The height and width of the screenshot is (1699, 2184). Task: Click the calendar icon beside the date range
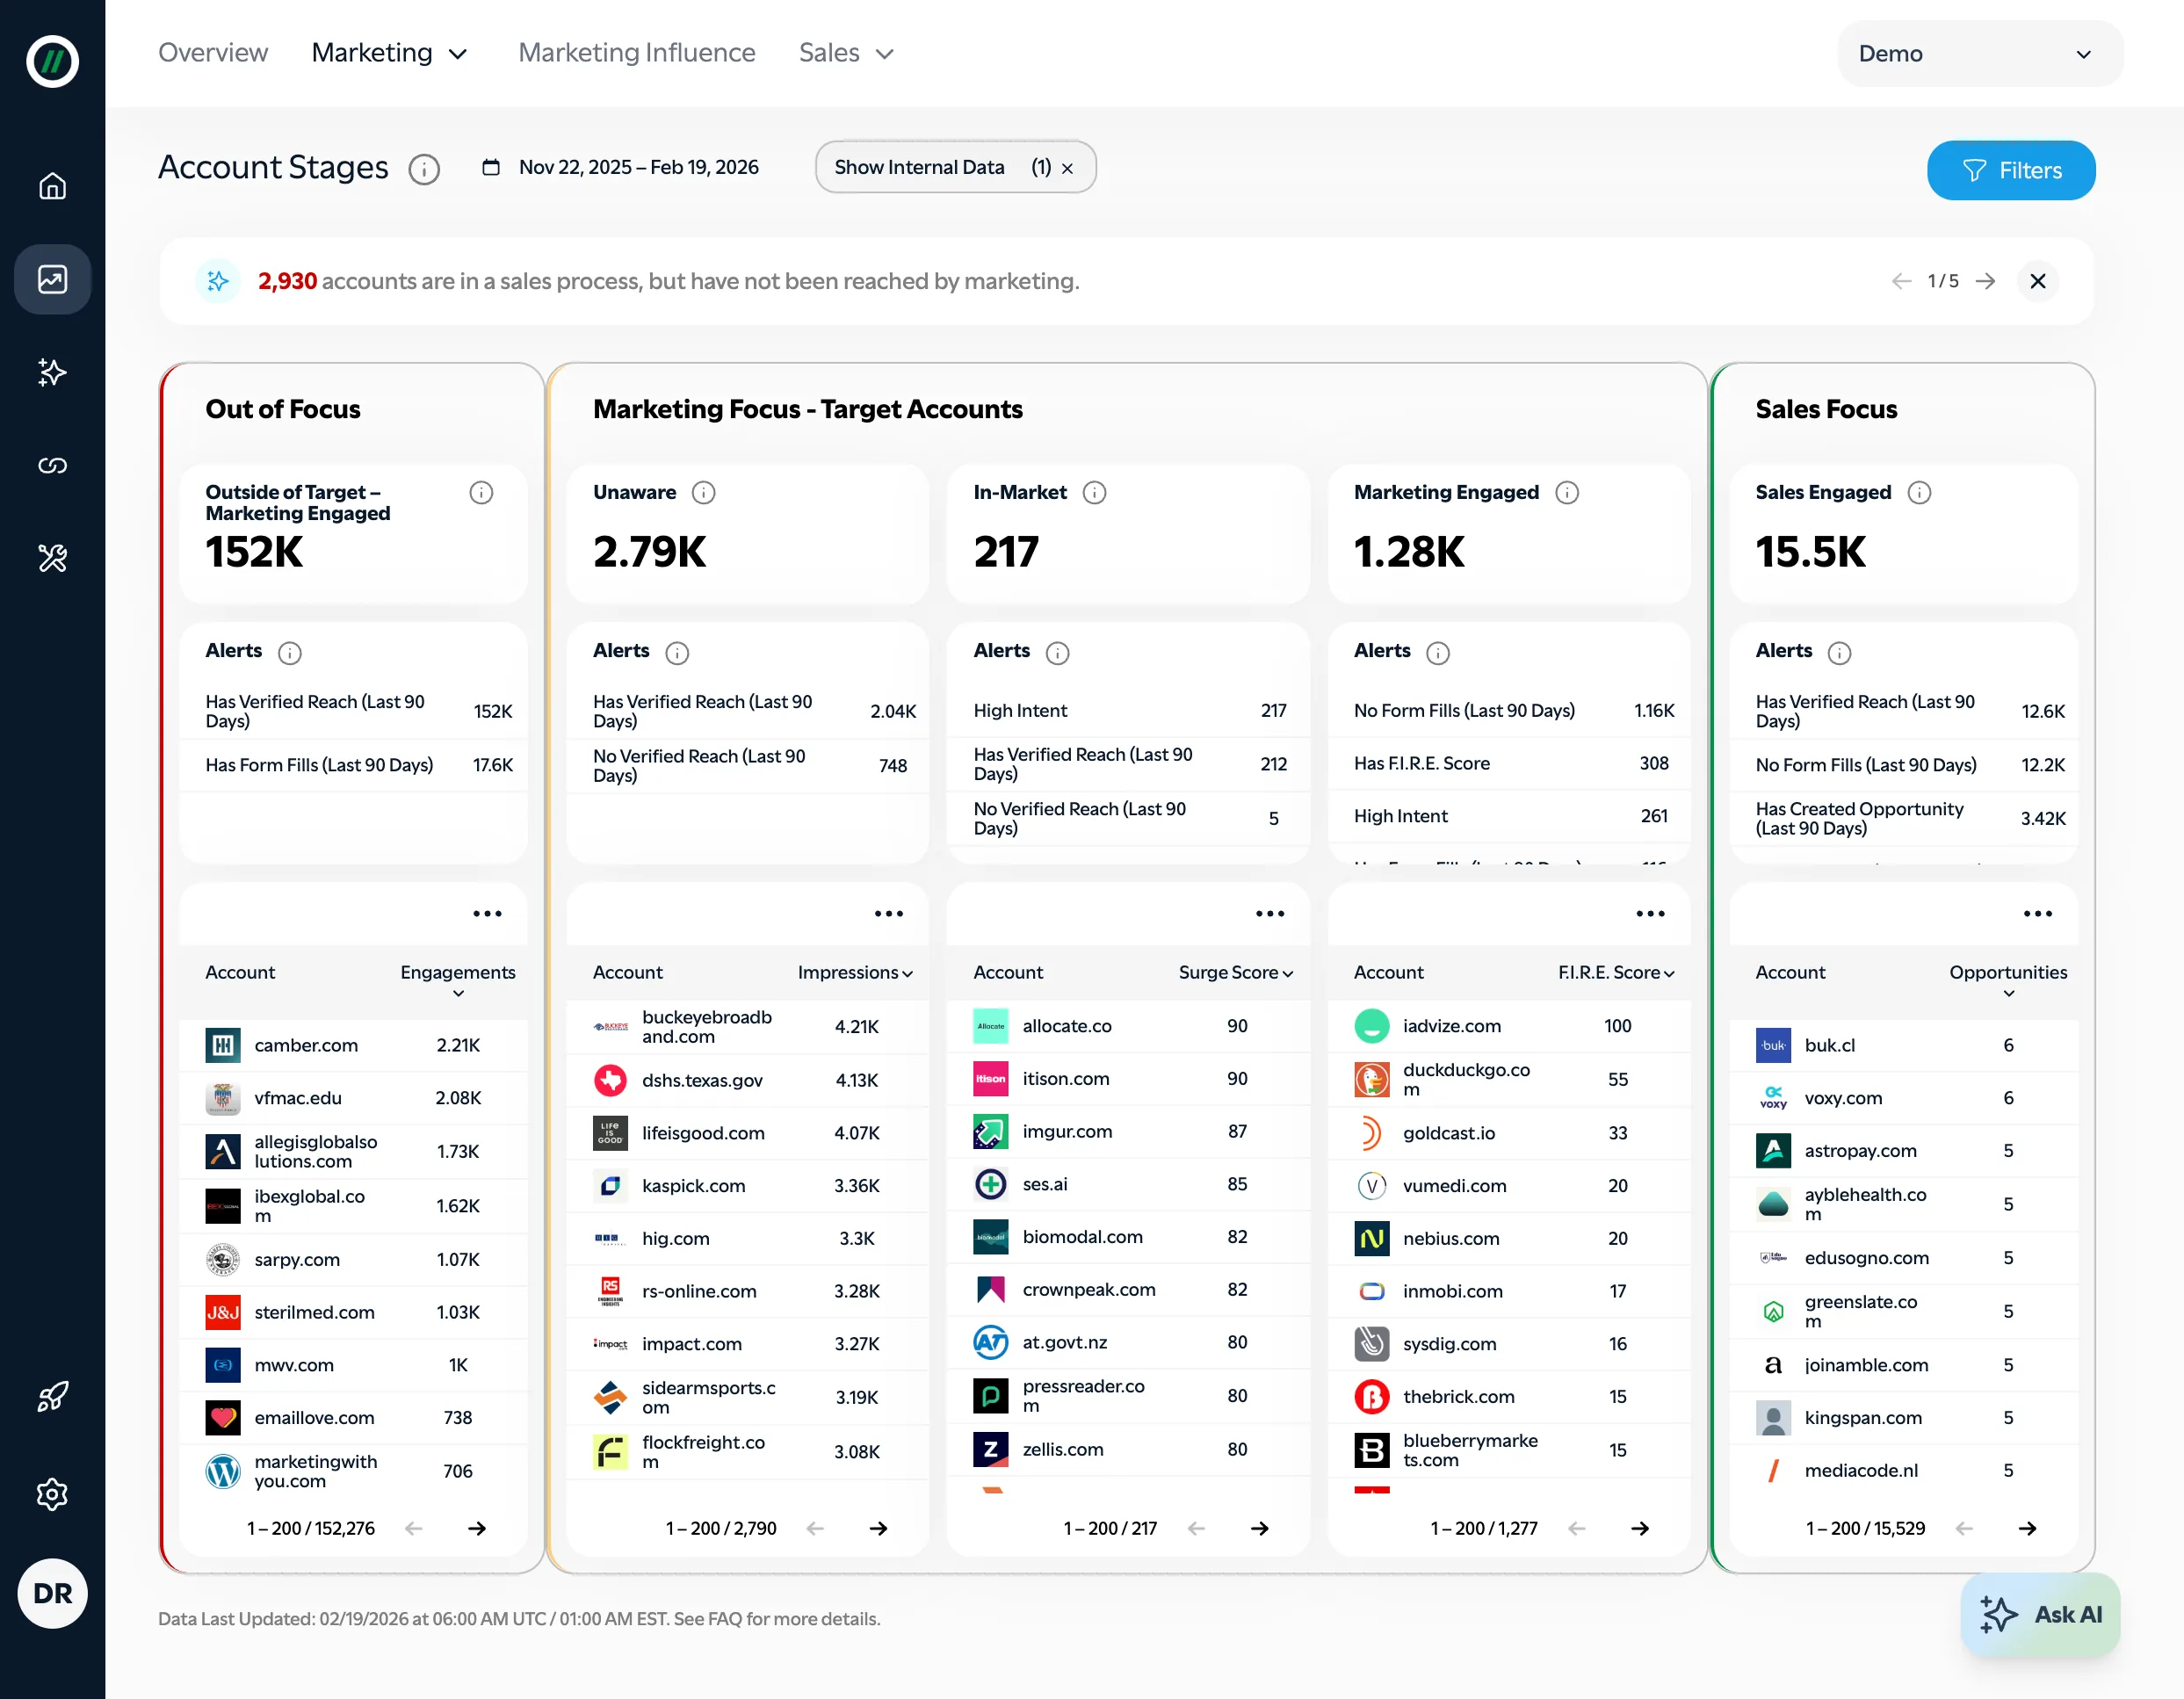point(491,167)
